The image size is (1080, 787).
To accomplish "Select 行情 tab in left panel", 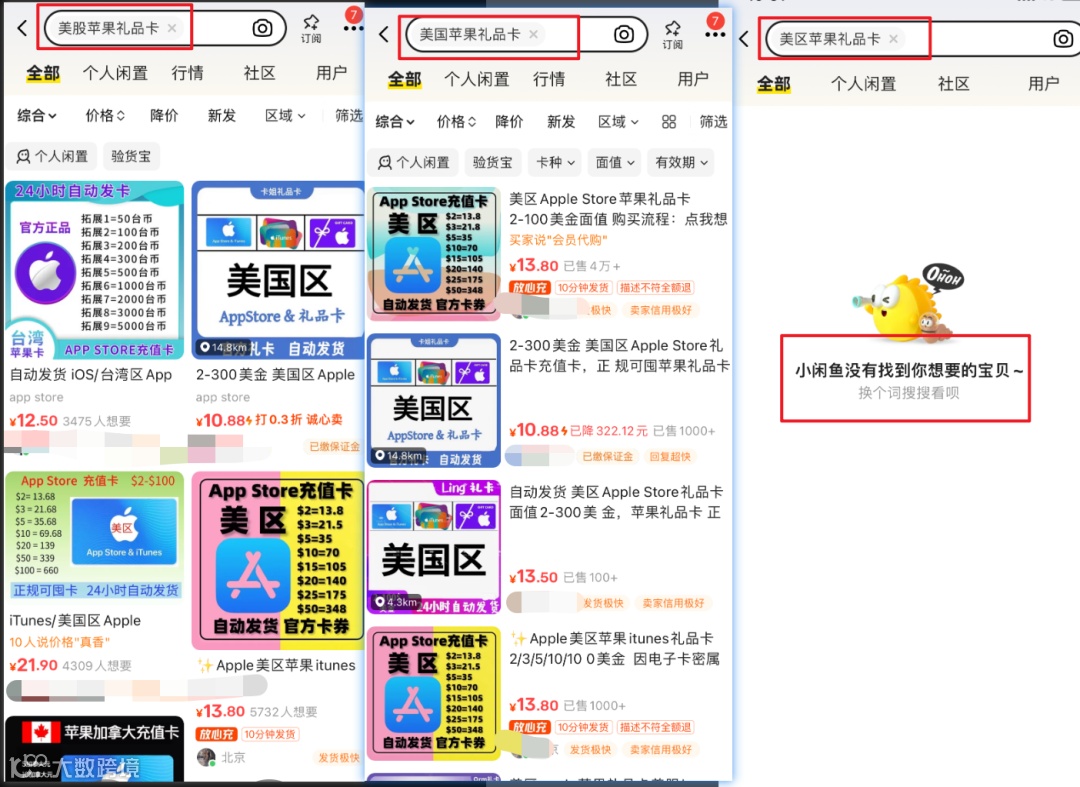I will [187, 73].
